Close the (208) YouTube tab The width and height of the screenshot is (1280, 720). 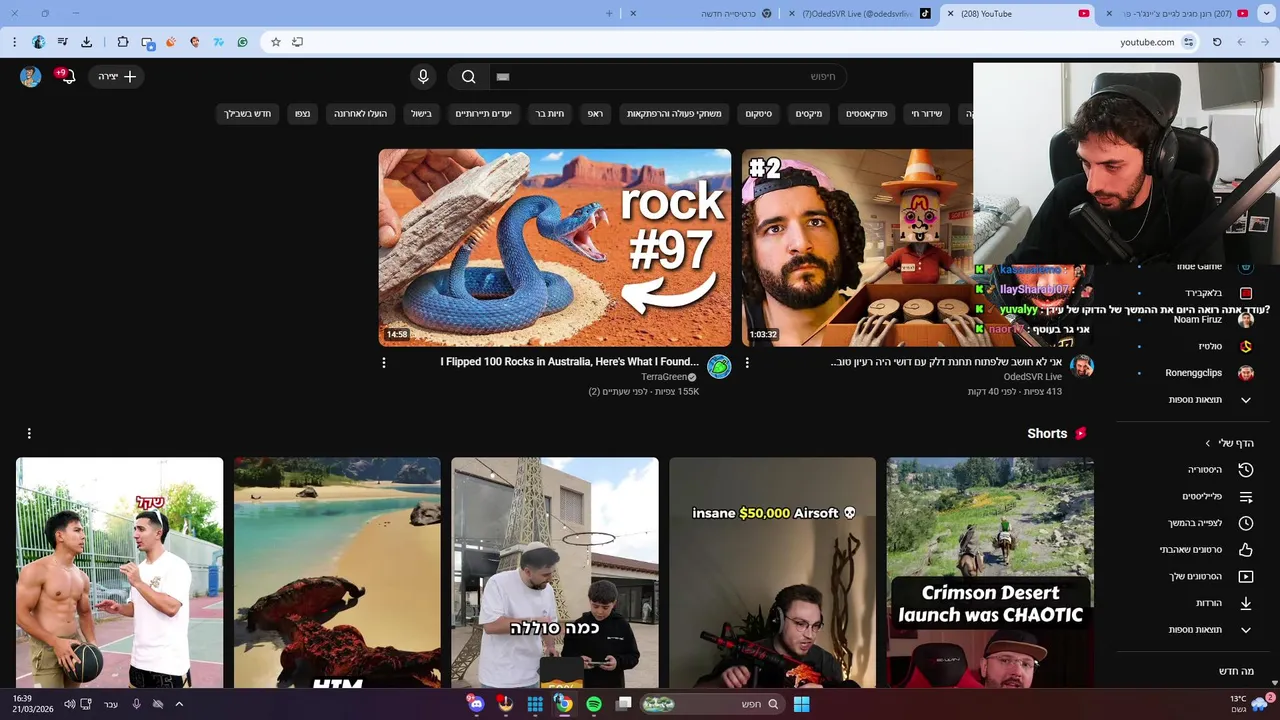coord(951,14)
